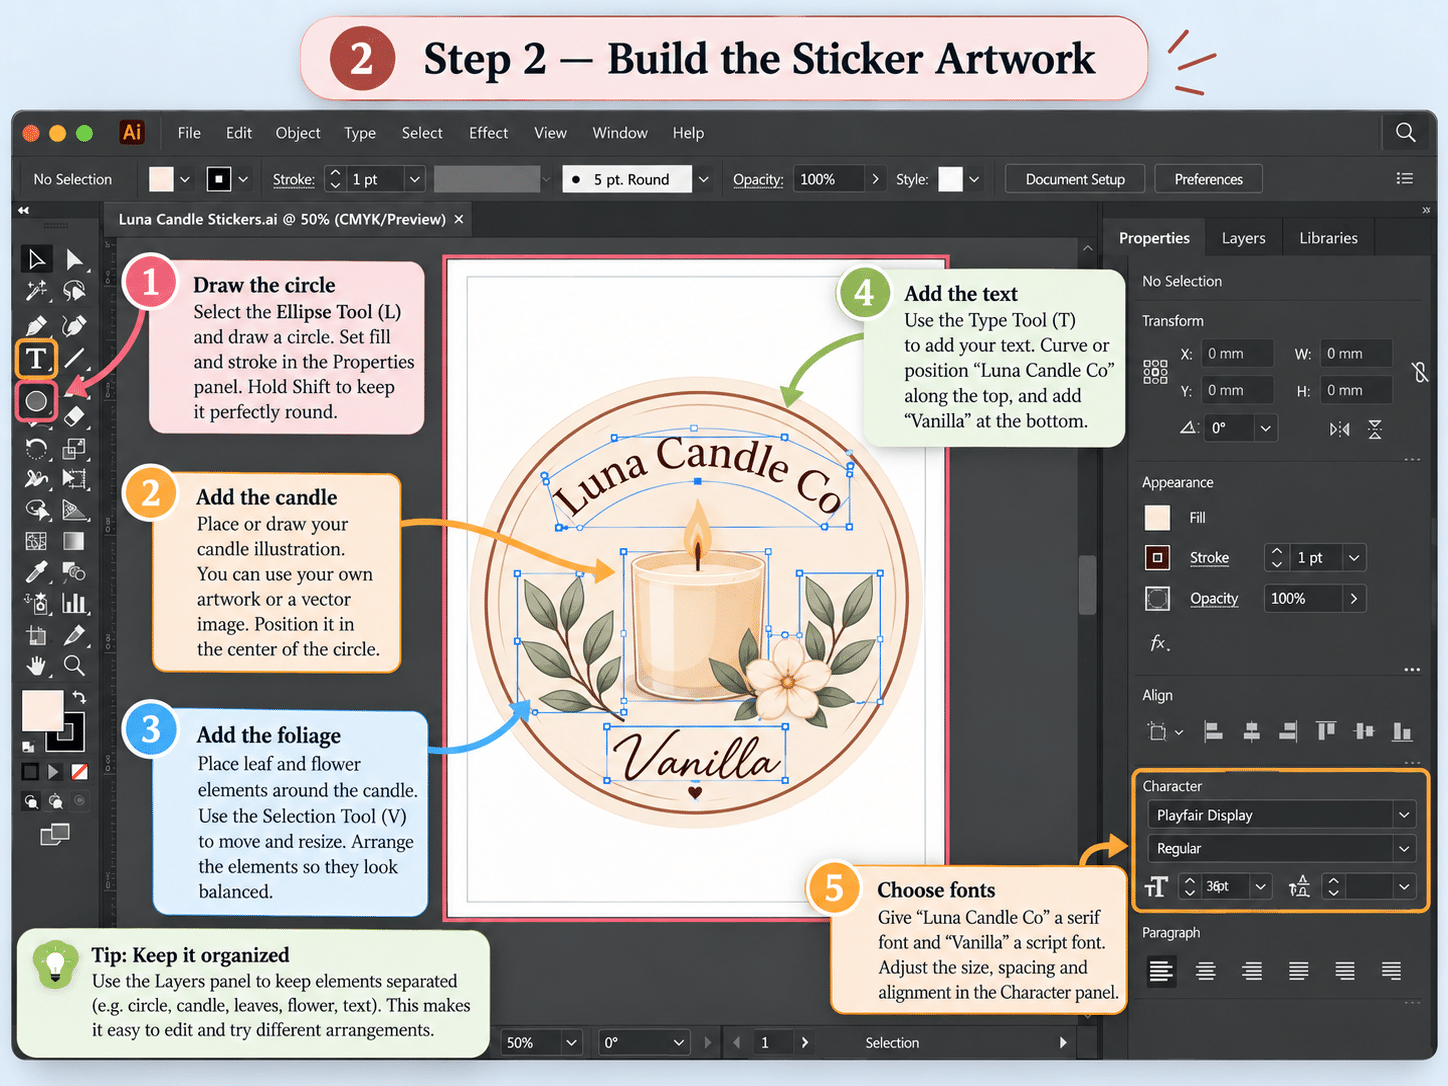
Task: Select the Column Graph tool
Action: (x=74, y=603)
